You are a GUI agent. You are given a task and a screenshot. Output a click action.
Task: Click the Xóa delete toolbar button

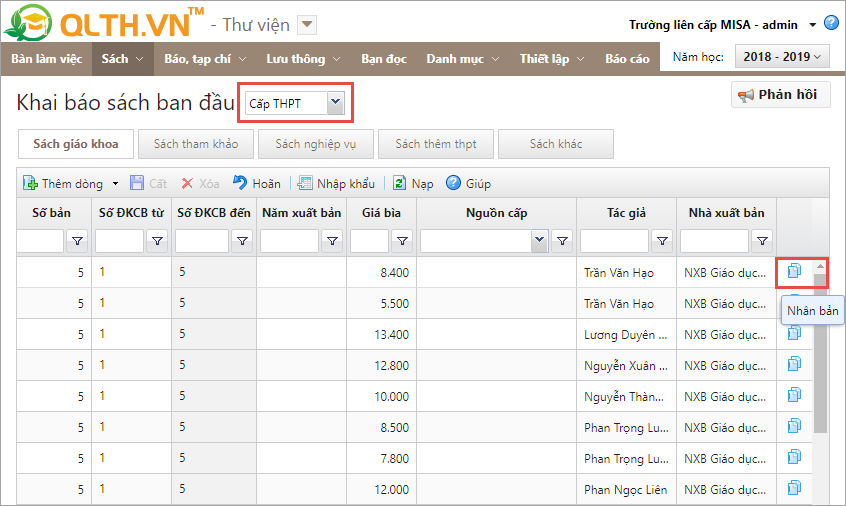tap(200, 183)
